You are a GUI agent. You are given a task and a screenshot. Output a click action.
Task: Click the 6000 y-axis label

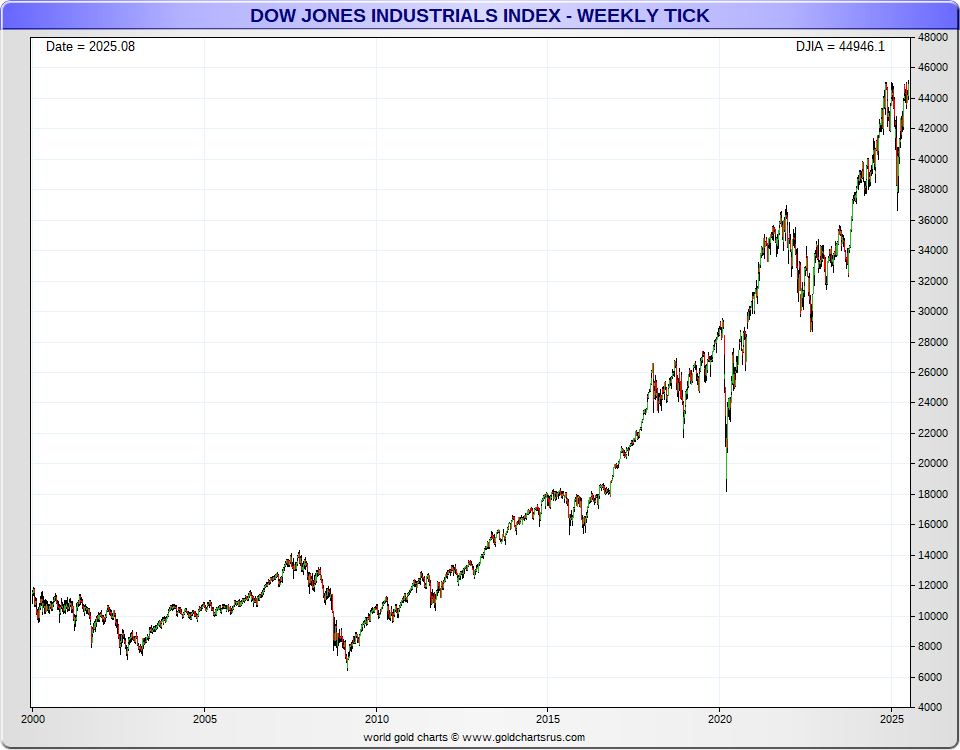(x=931, y=677)
